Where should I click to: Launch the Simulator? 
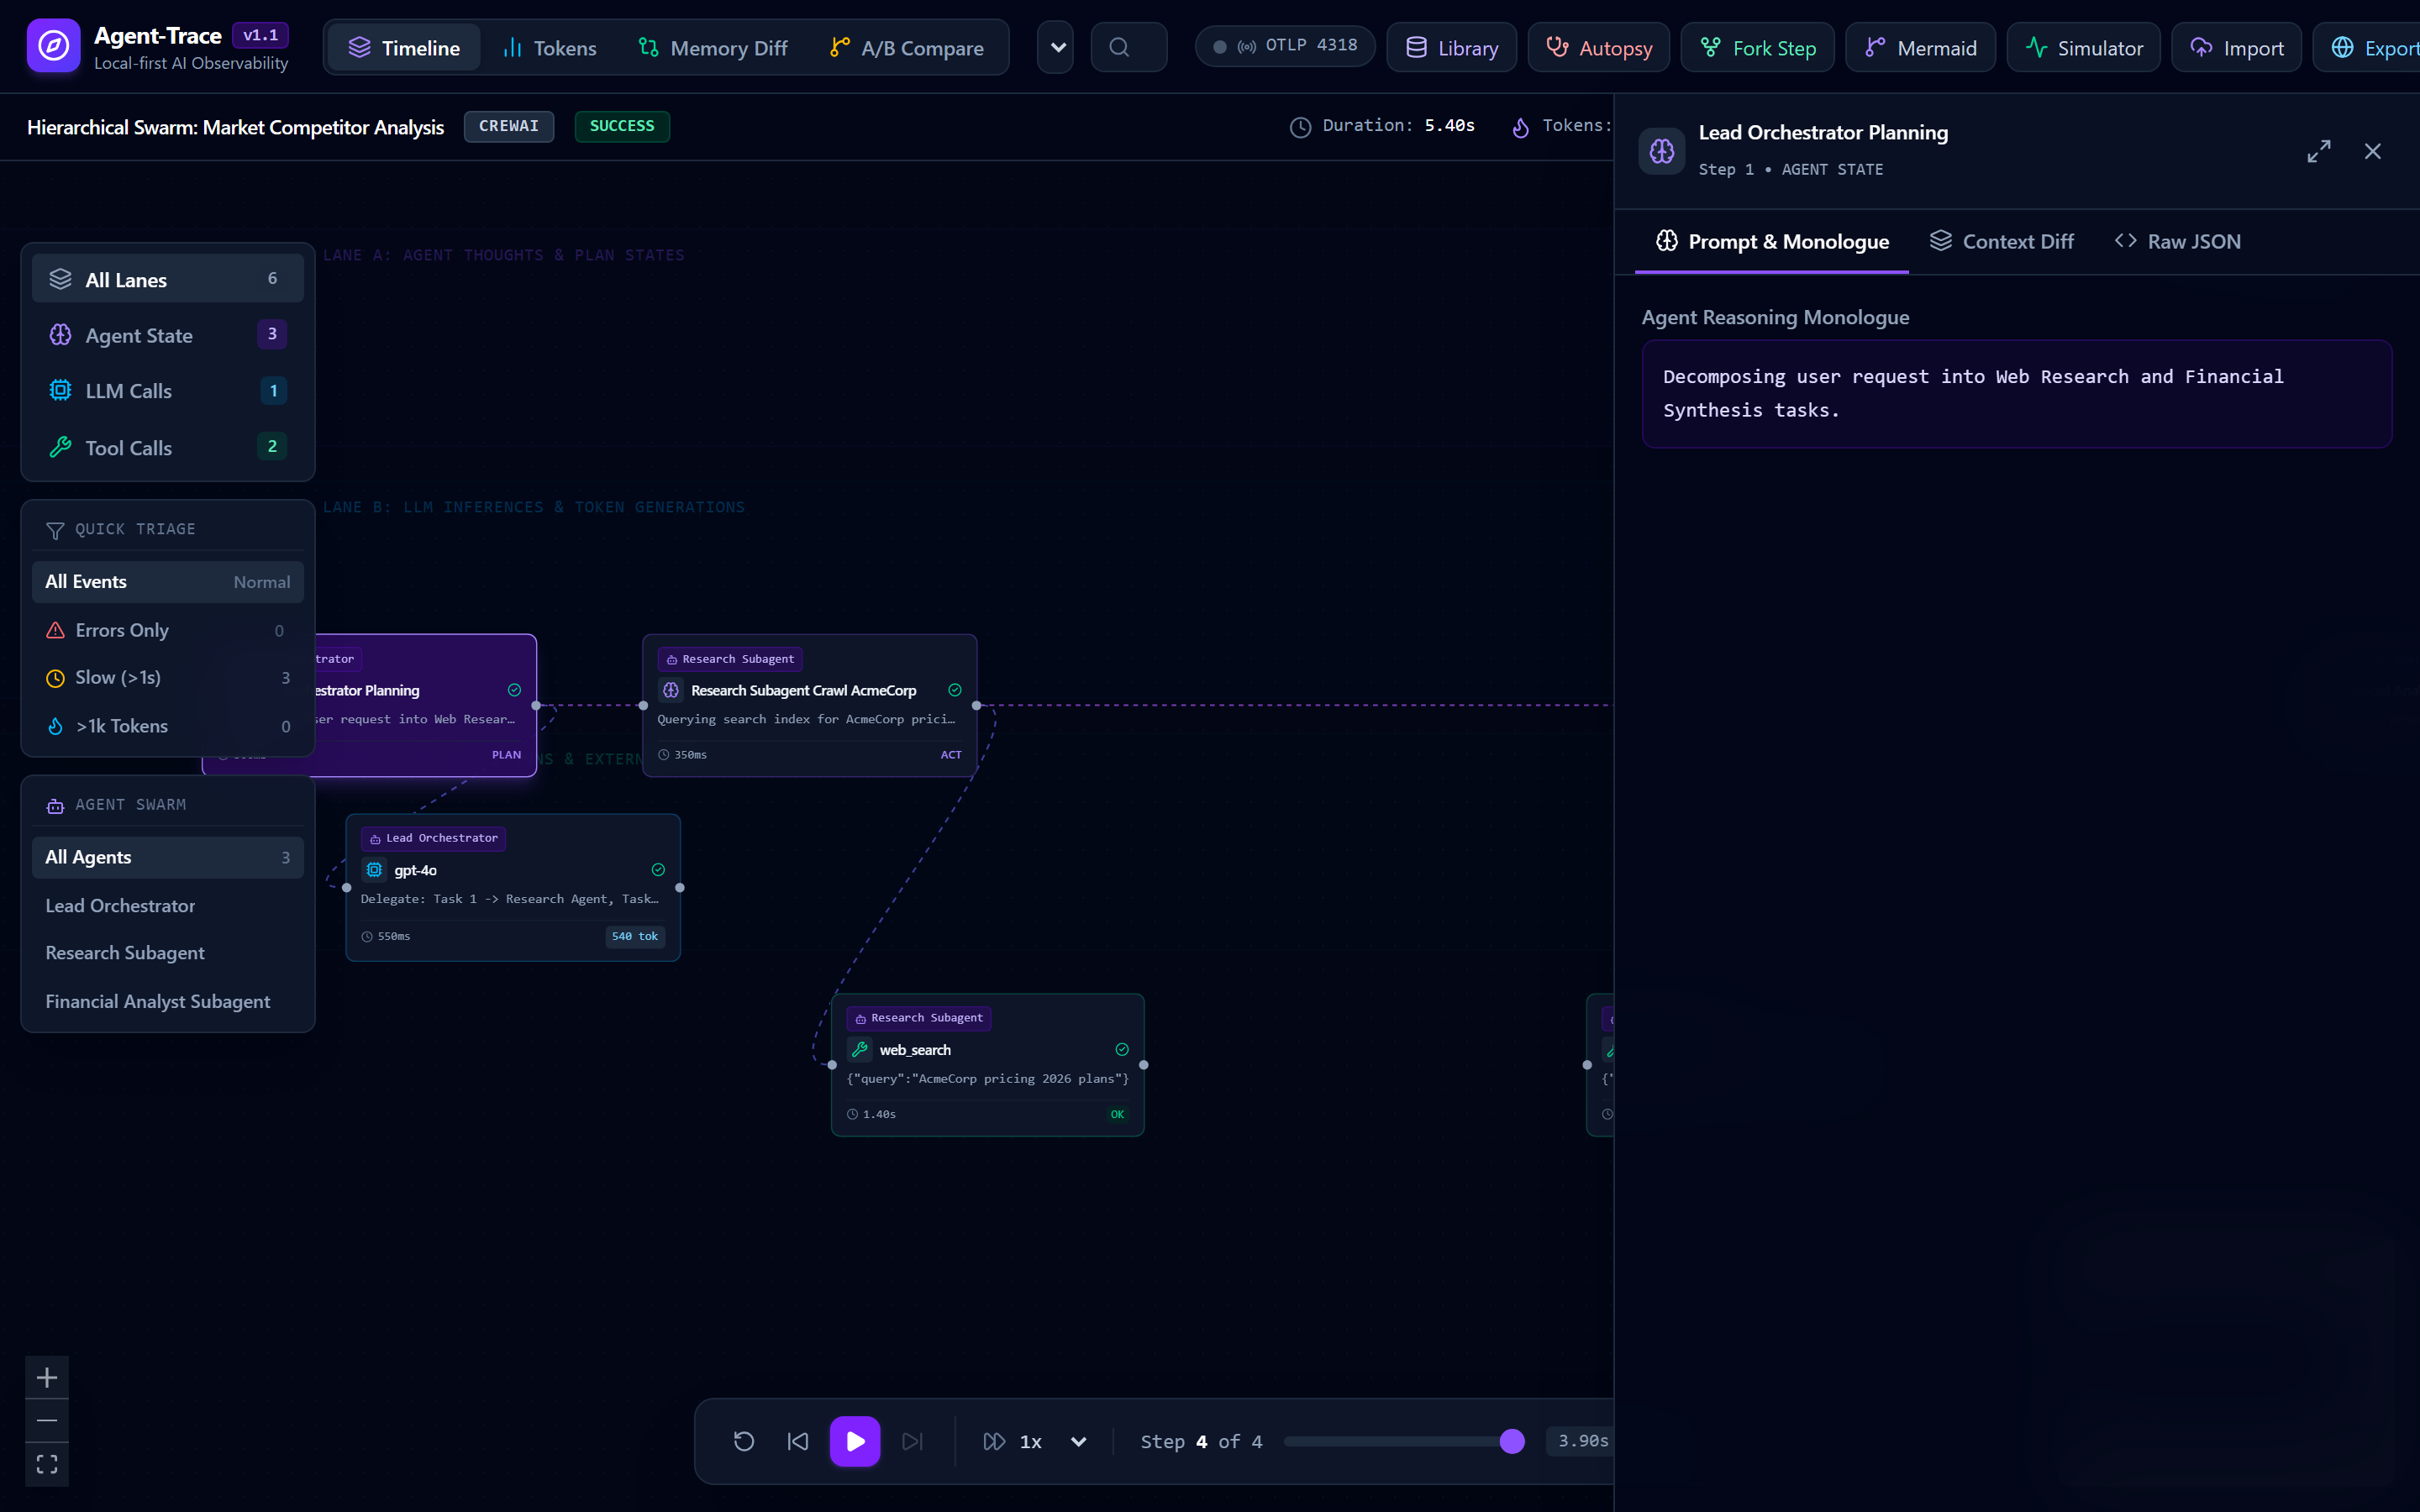point(2084,47)
